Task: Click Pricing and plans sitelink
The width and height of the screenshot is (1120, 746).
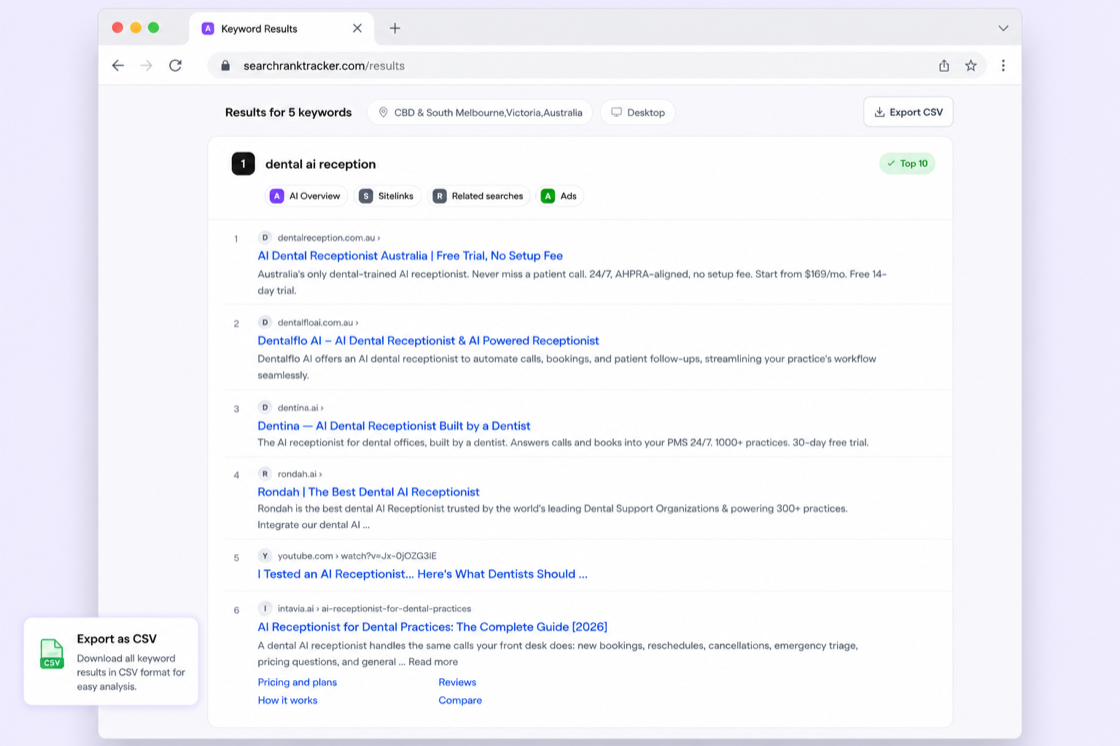Action: click(297, 682)
